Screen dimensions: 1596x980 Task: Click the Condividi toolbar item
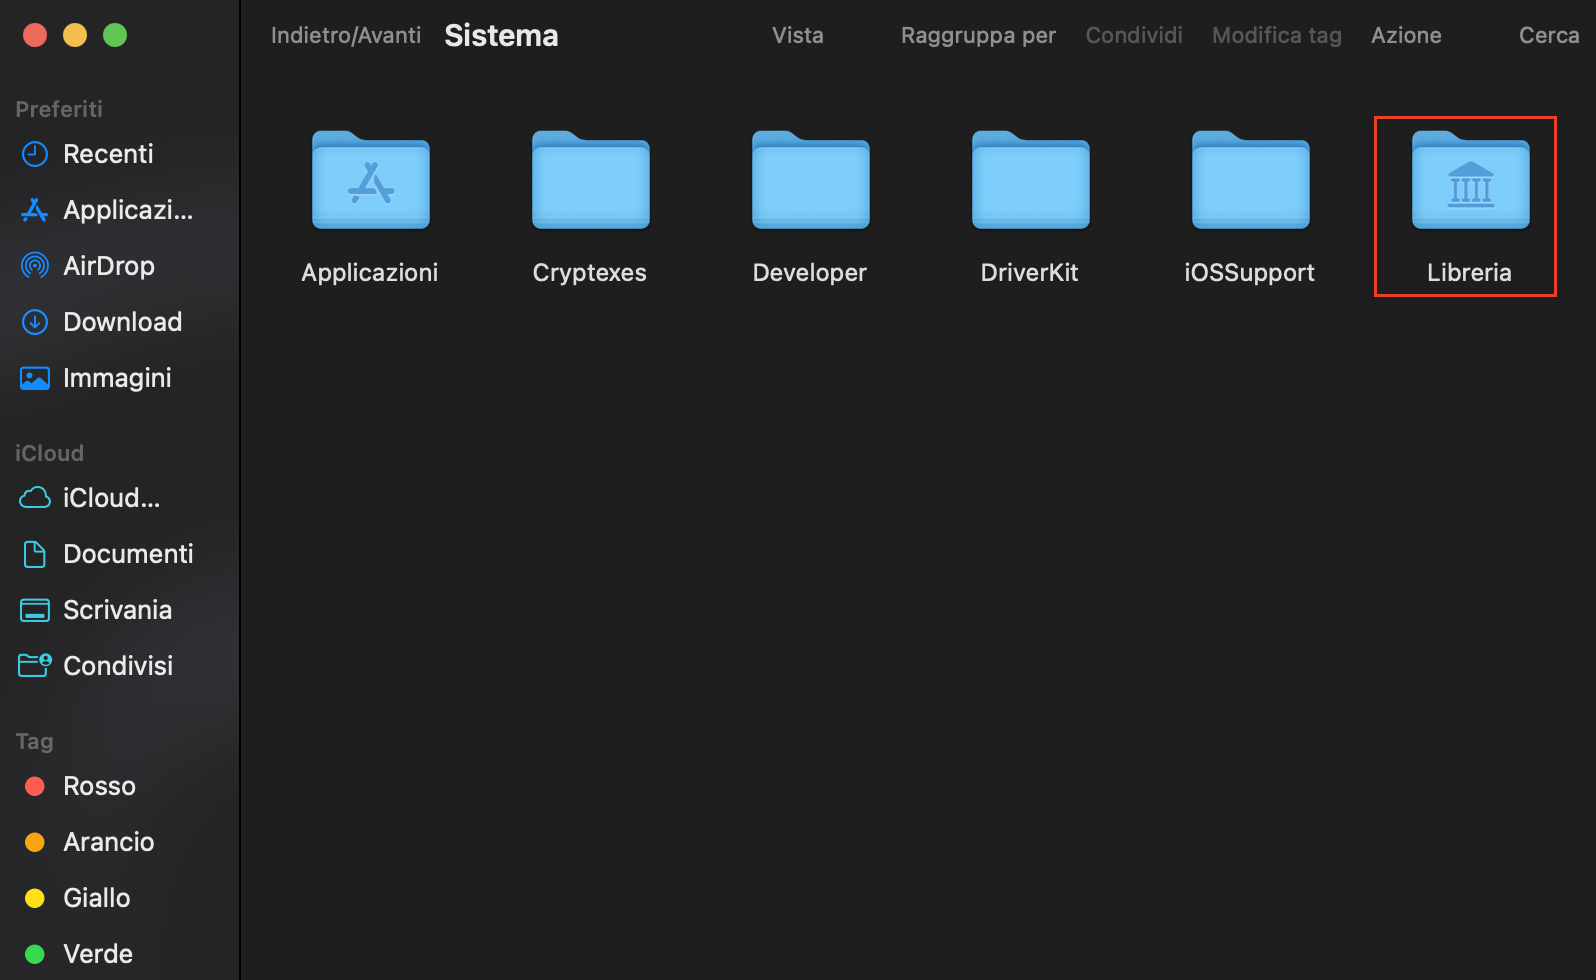(x=1133, y=36)
